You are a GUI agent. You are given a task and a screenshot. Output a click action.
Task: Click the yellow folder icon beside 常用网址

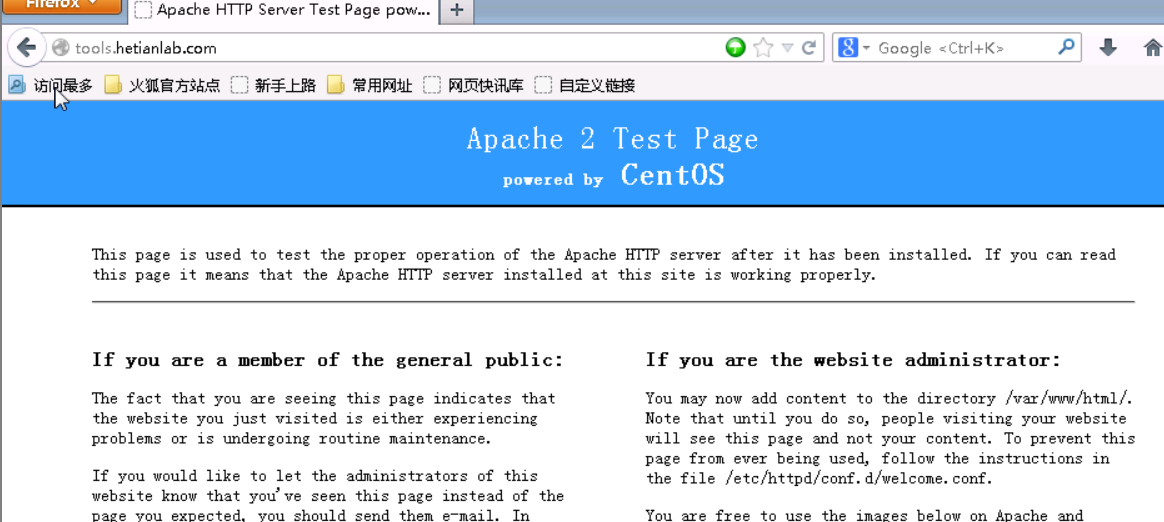pyautogui.click(x=336, y=86)
